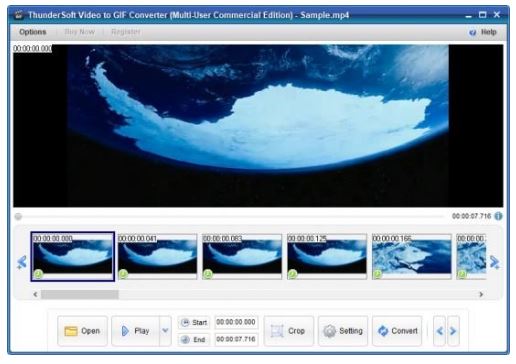This screenshot has width=516, height=364.
Task: Click the Open button to load a video
Action: tap(82, 331)
